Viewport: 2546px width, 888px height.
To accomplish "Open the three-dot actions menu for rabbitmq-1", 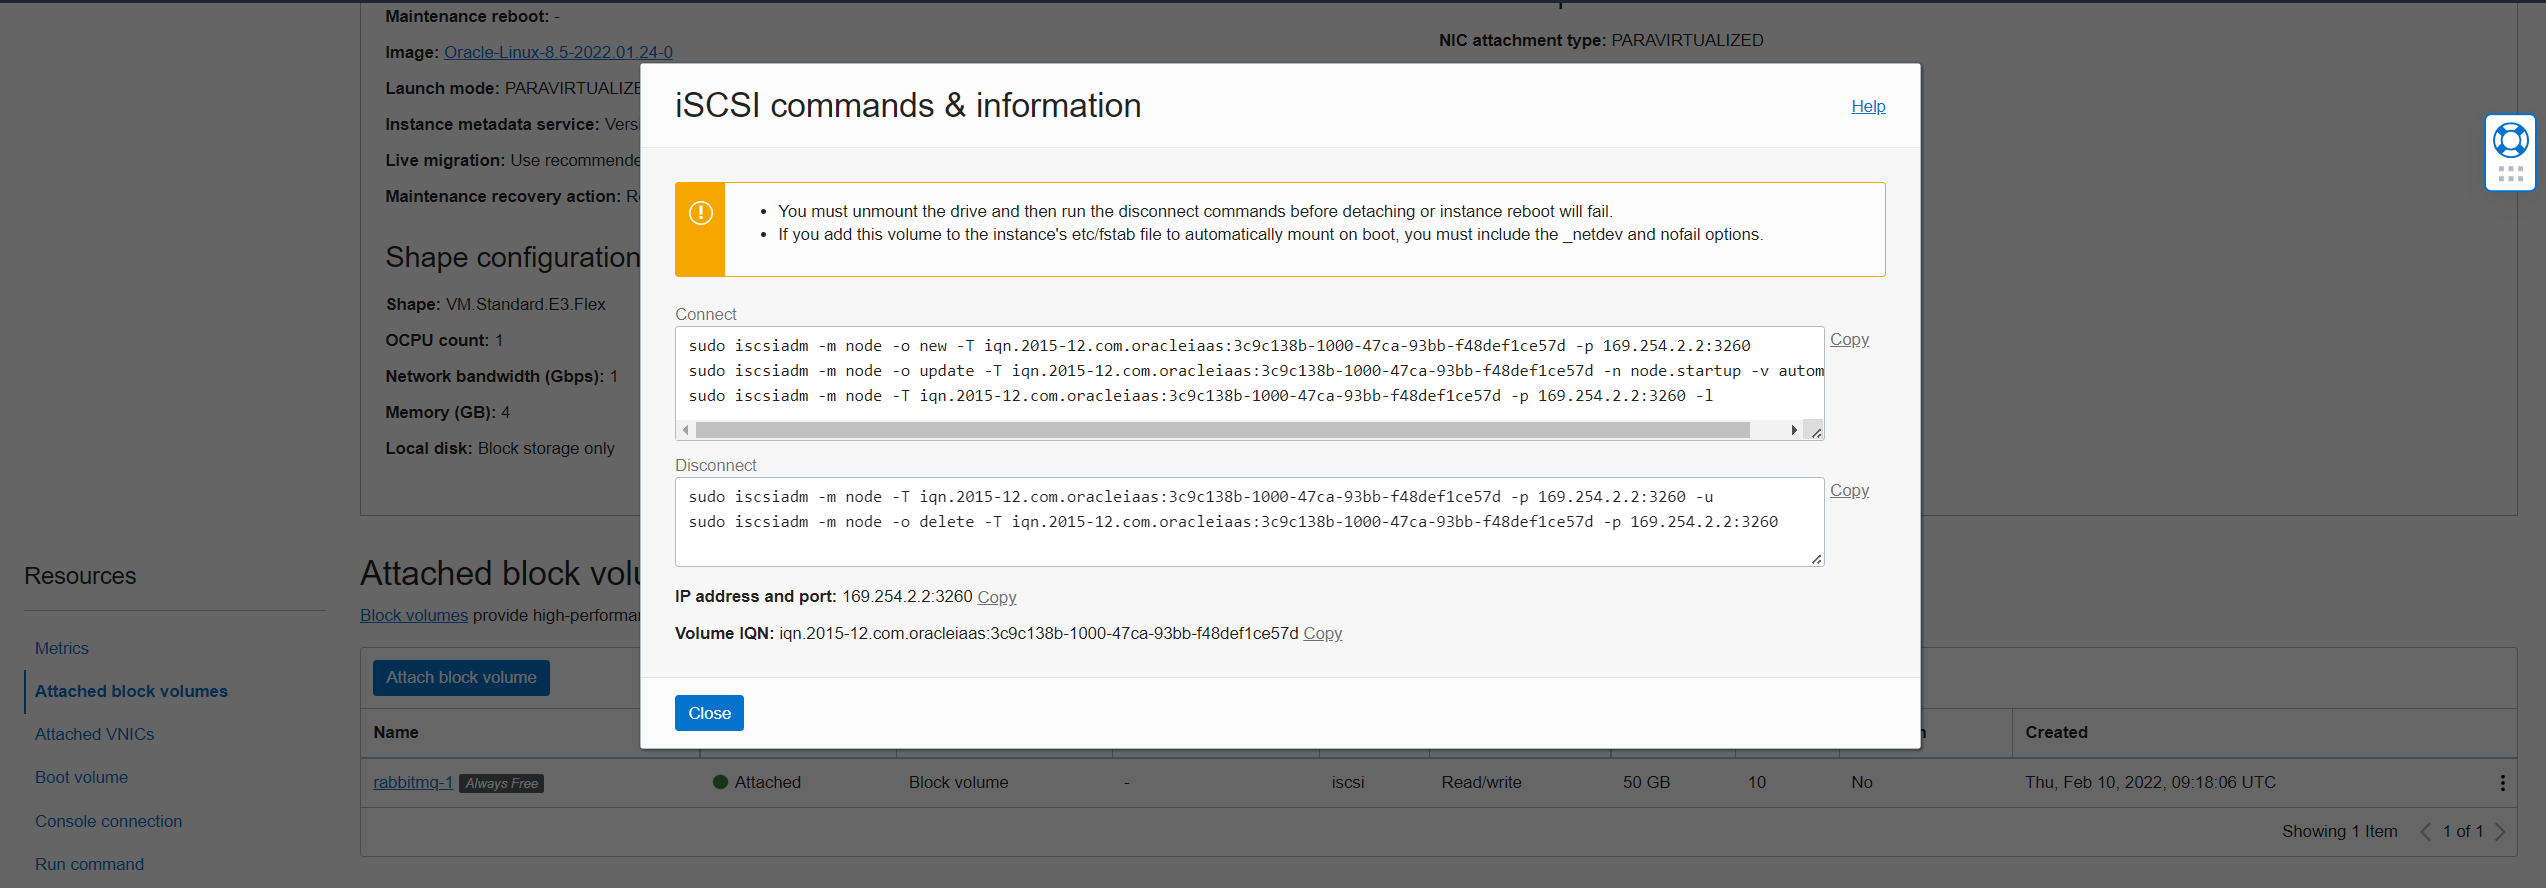I will [x=2502, y=783].
